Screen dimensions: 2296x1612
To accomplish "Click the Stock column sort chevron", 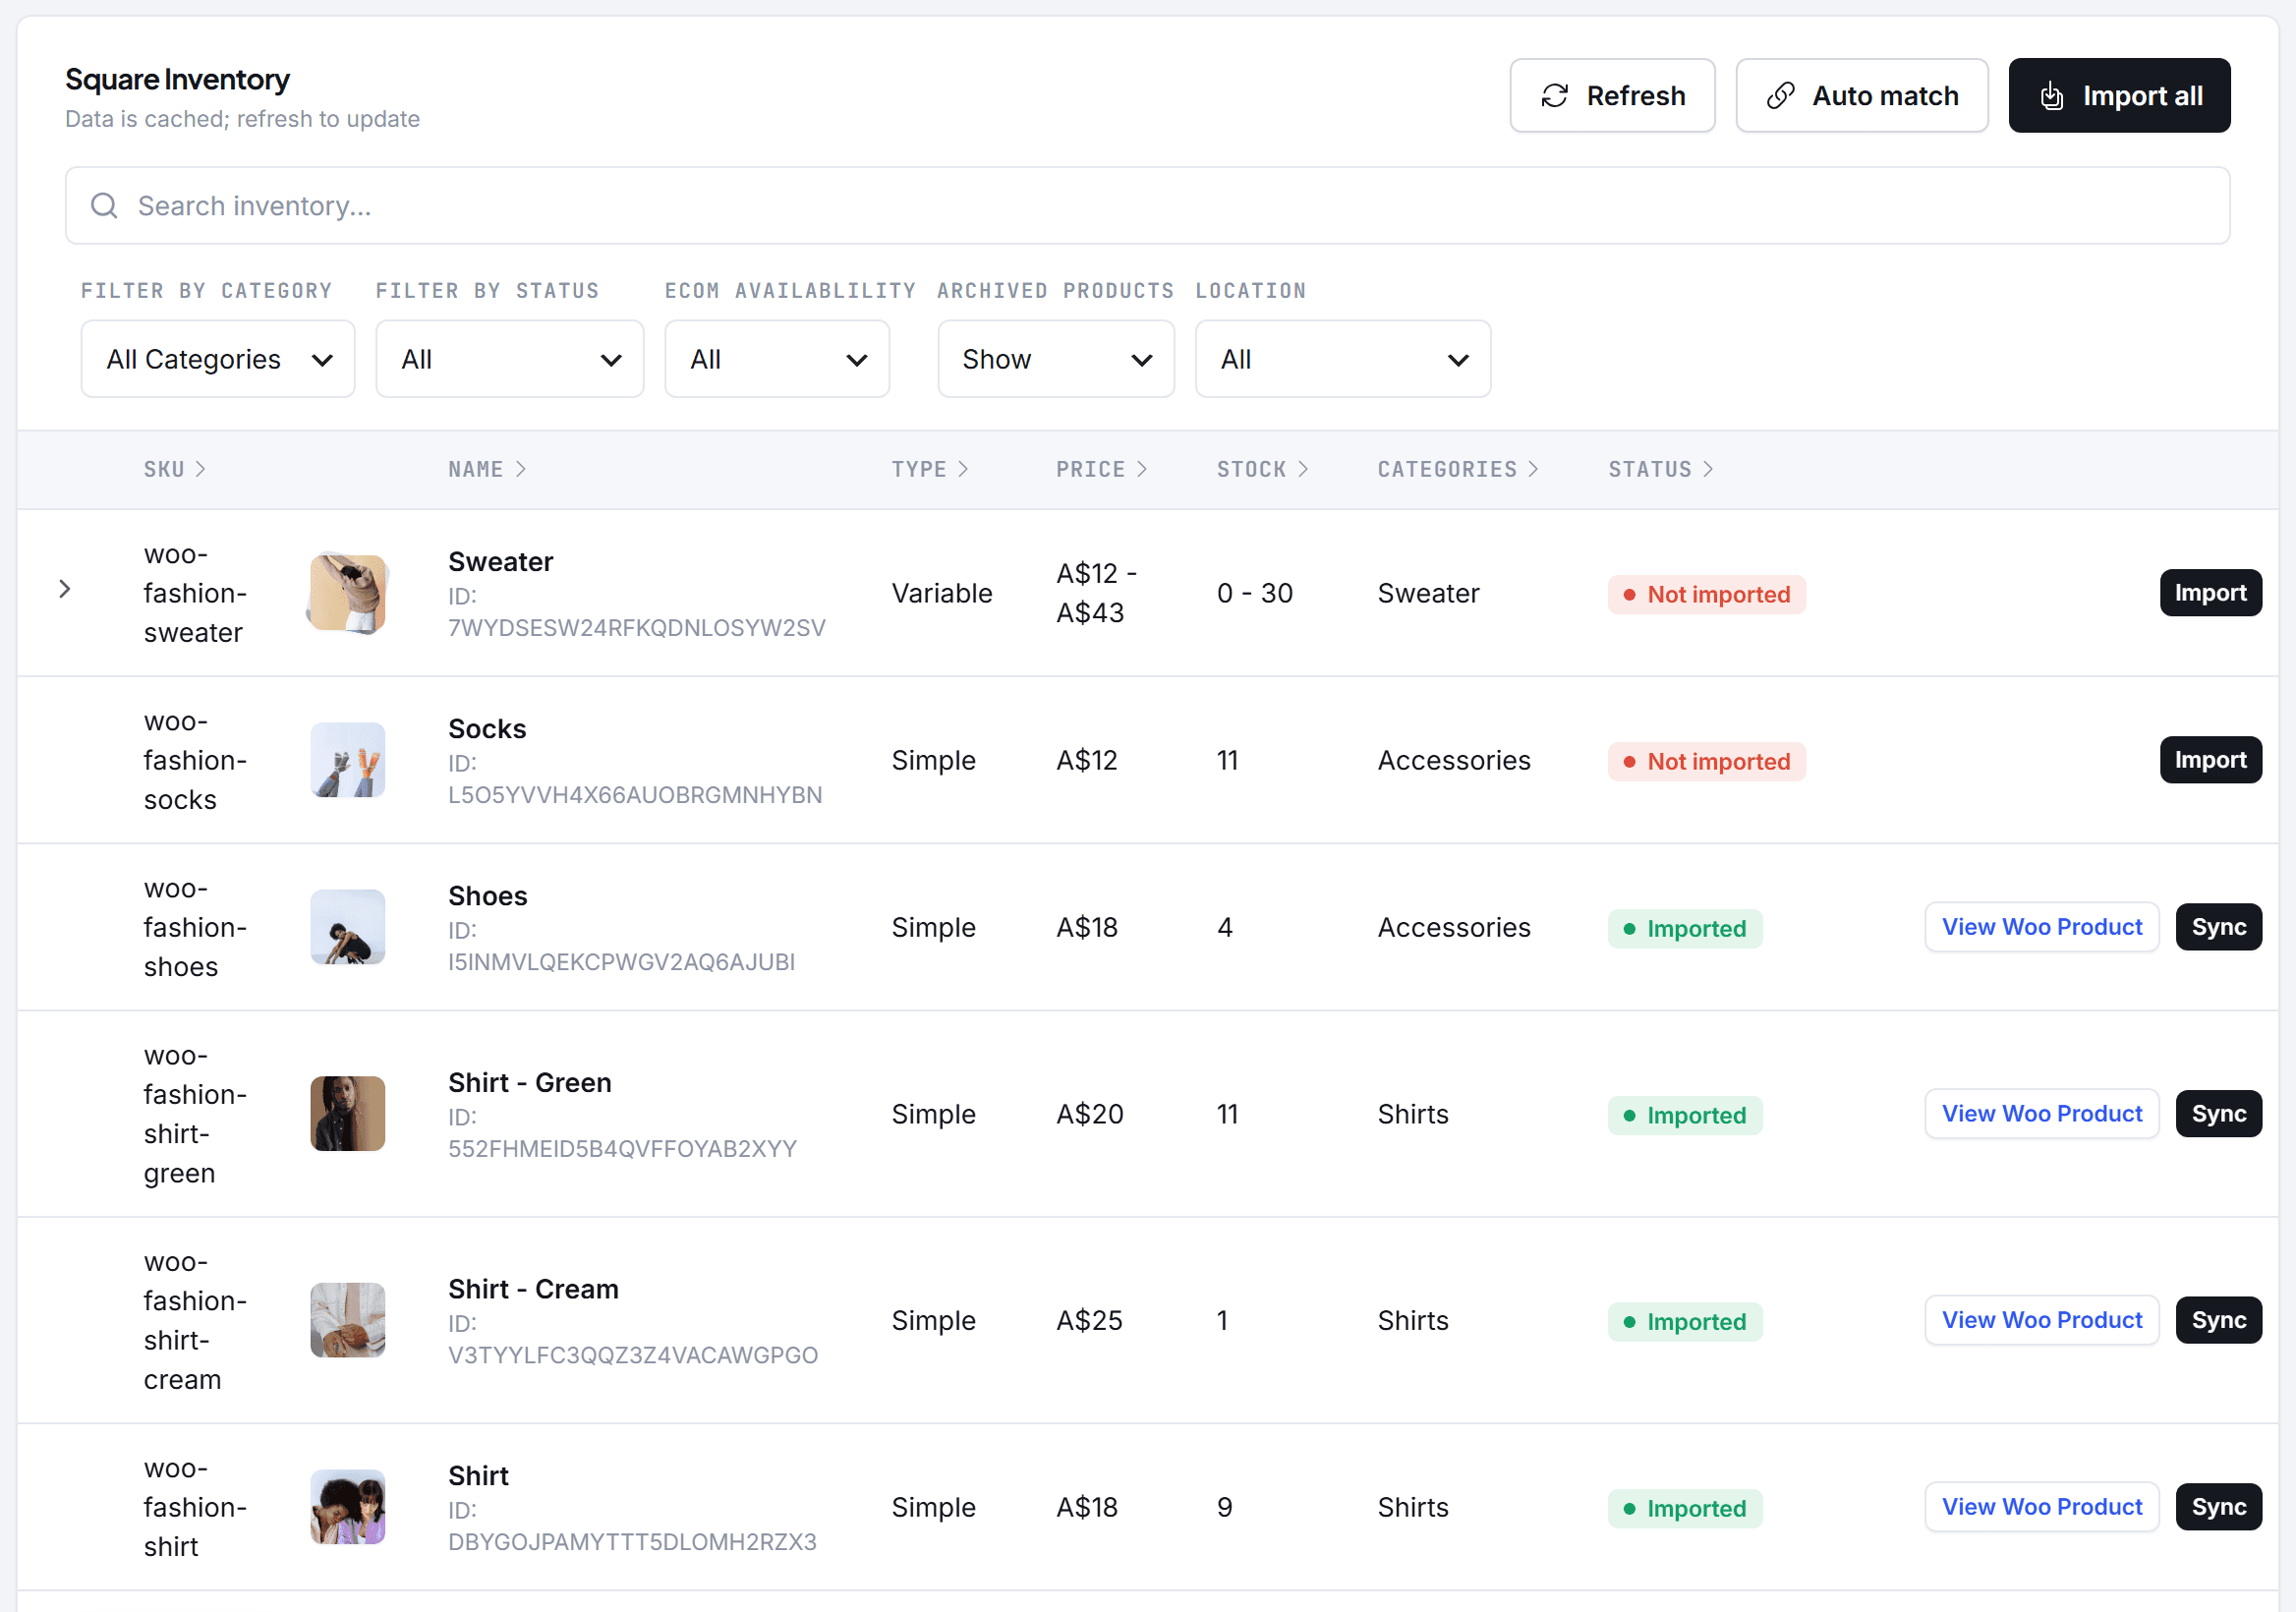I will 1303,469.
